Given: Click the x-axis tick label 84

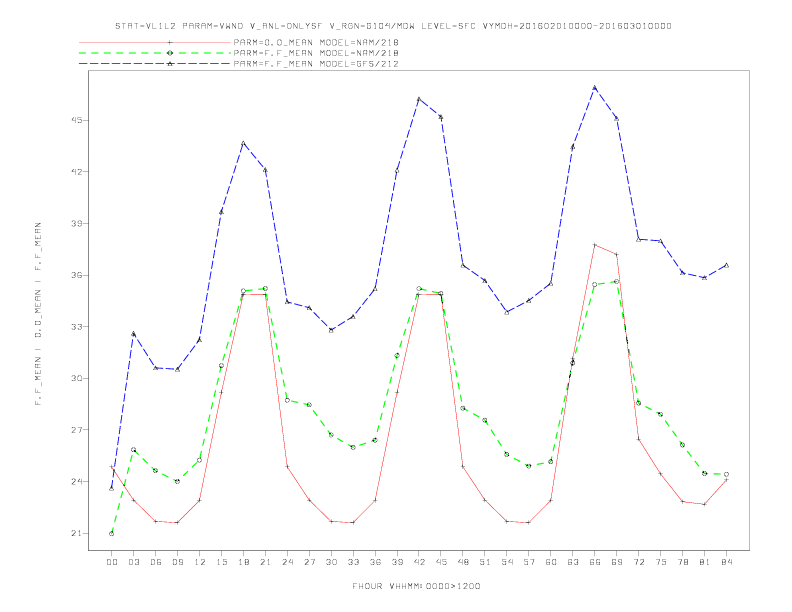Looking at the screenshot, I should (726, 562).
